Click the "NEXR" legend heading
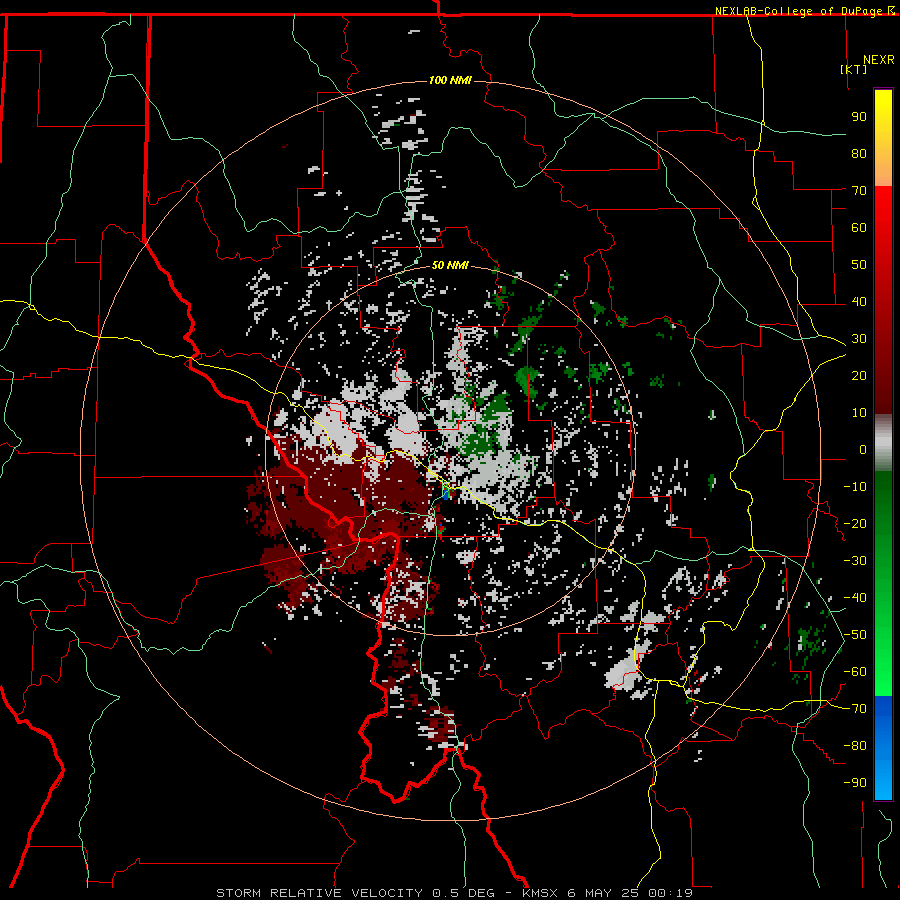 pos(879,60)
